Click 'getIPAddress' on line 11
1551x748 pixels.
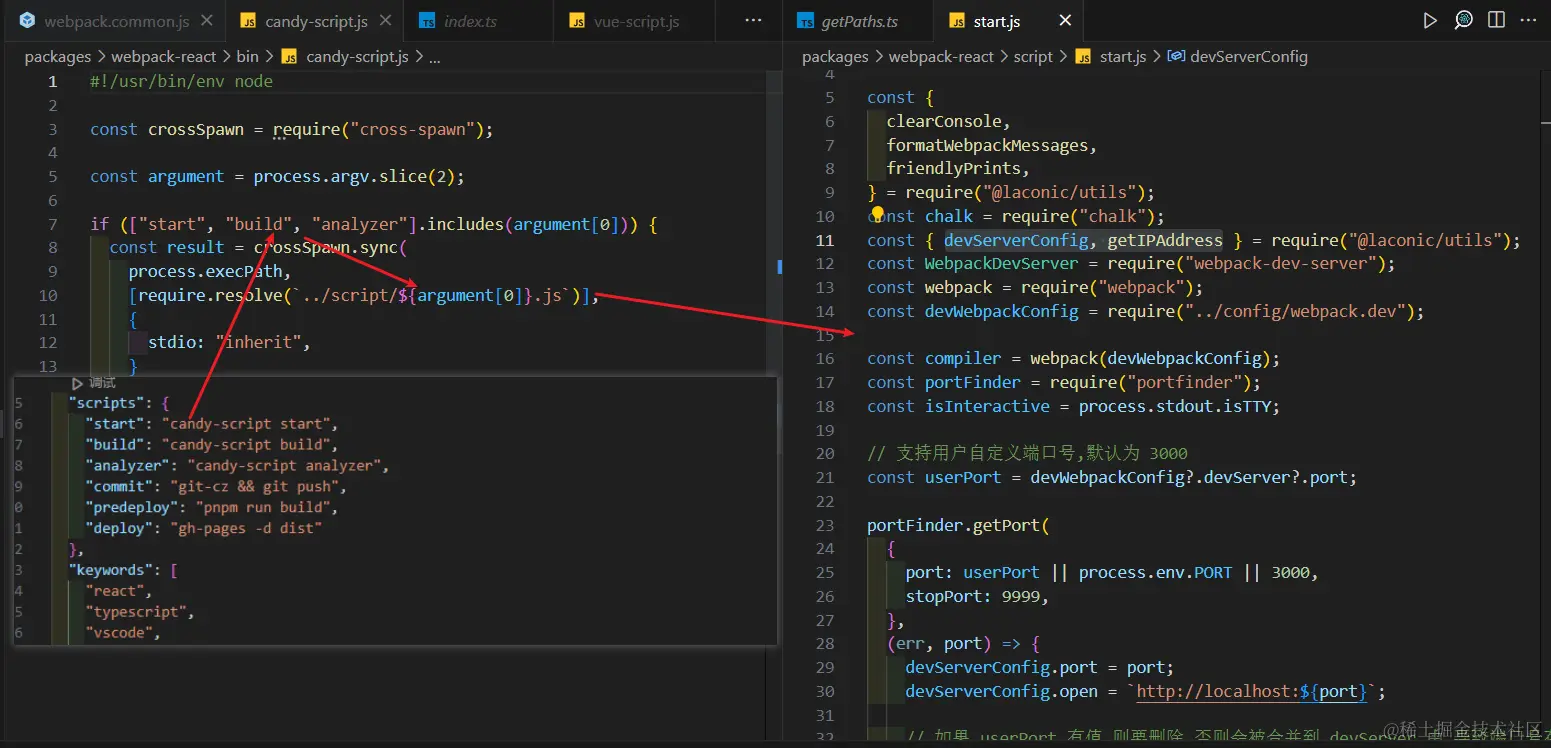1165,240
